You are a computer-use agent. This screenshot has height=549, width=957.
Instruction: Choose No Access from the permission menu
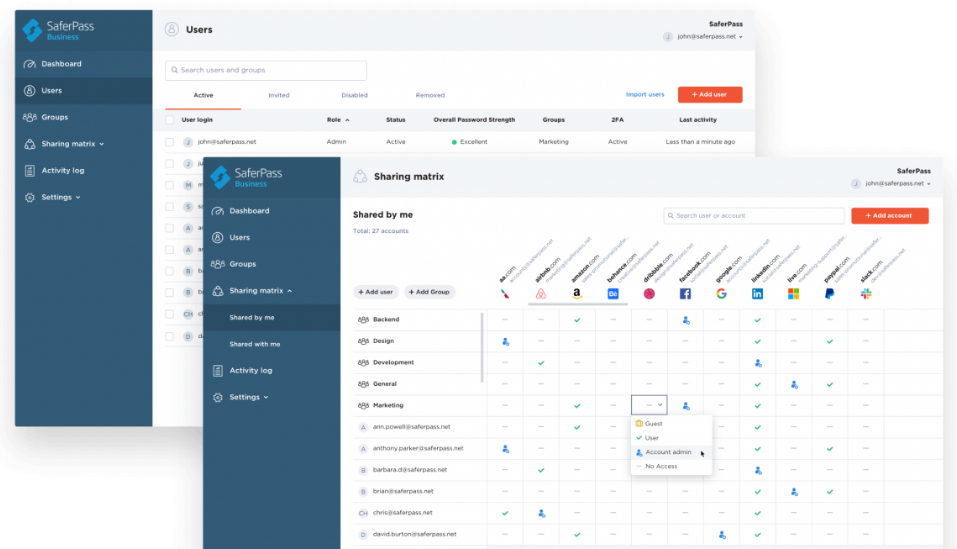[x=671, y=467]
